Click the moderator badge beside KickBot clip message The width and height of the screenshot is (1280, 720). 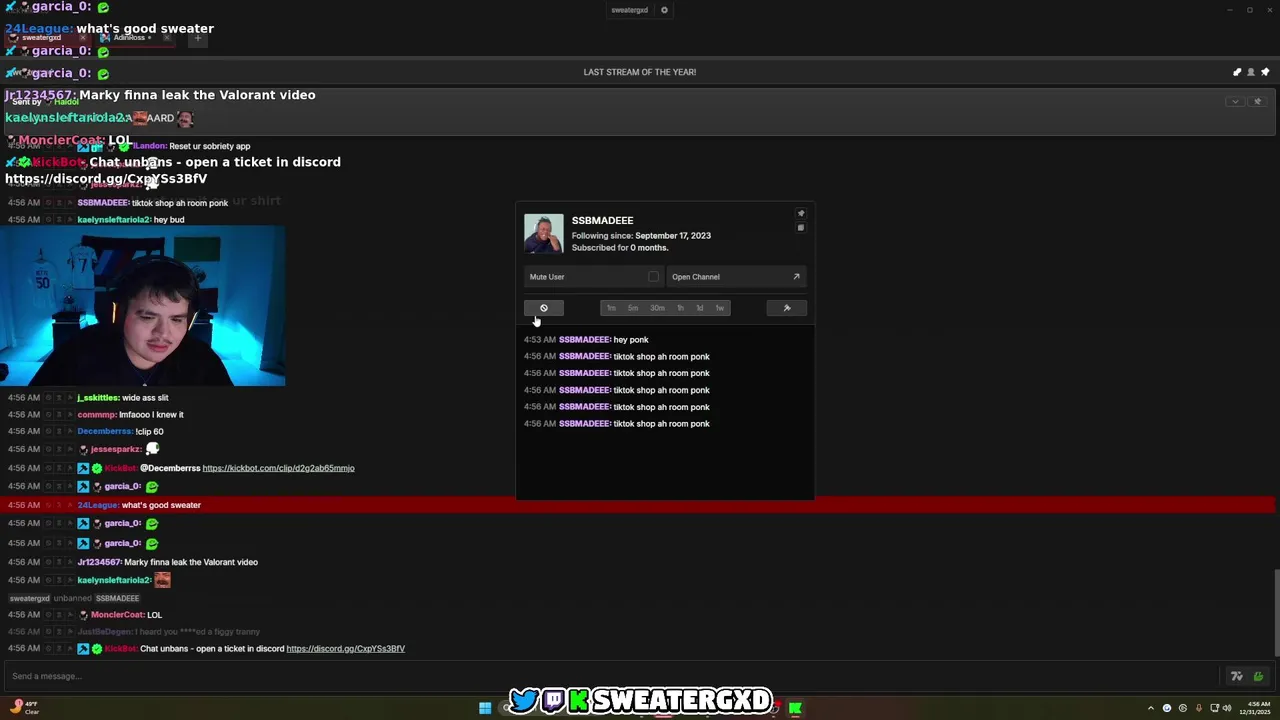[x=84, y=468]
